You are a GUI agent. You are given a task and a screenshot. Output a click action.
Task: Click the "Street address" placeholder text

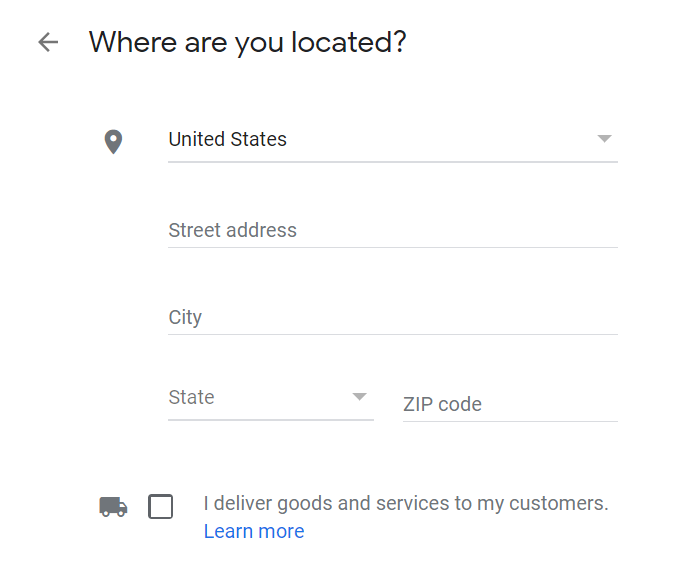[233, 231]
